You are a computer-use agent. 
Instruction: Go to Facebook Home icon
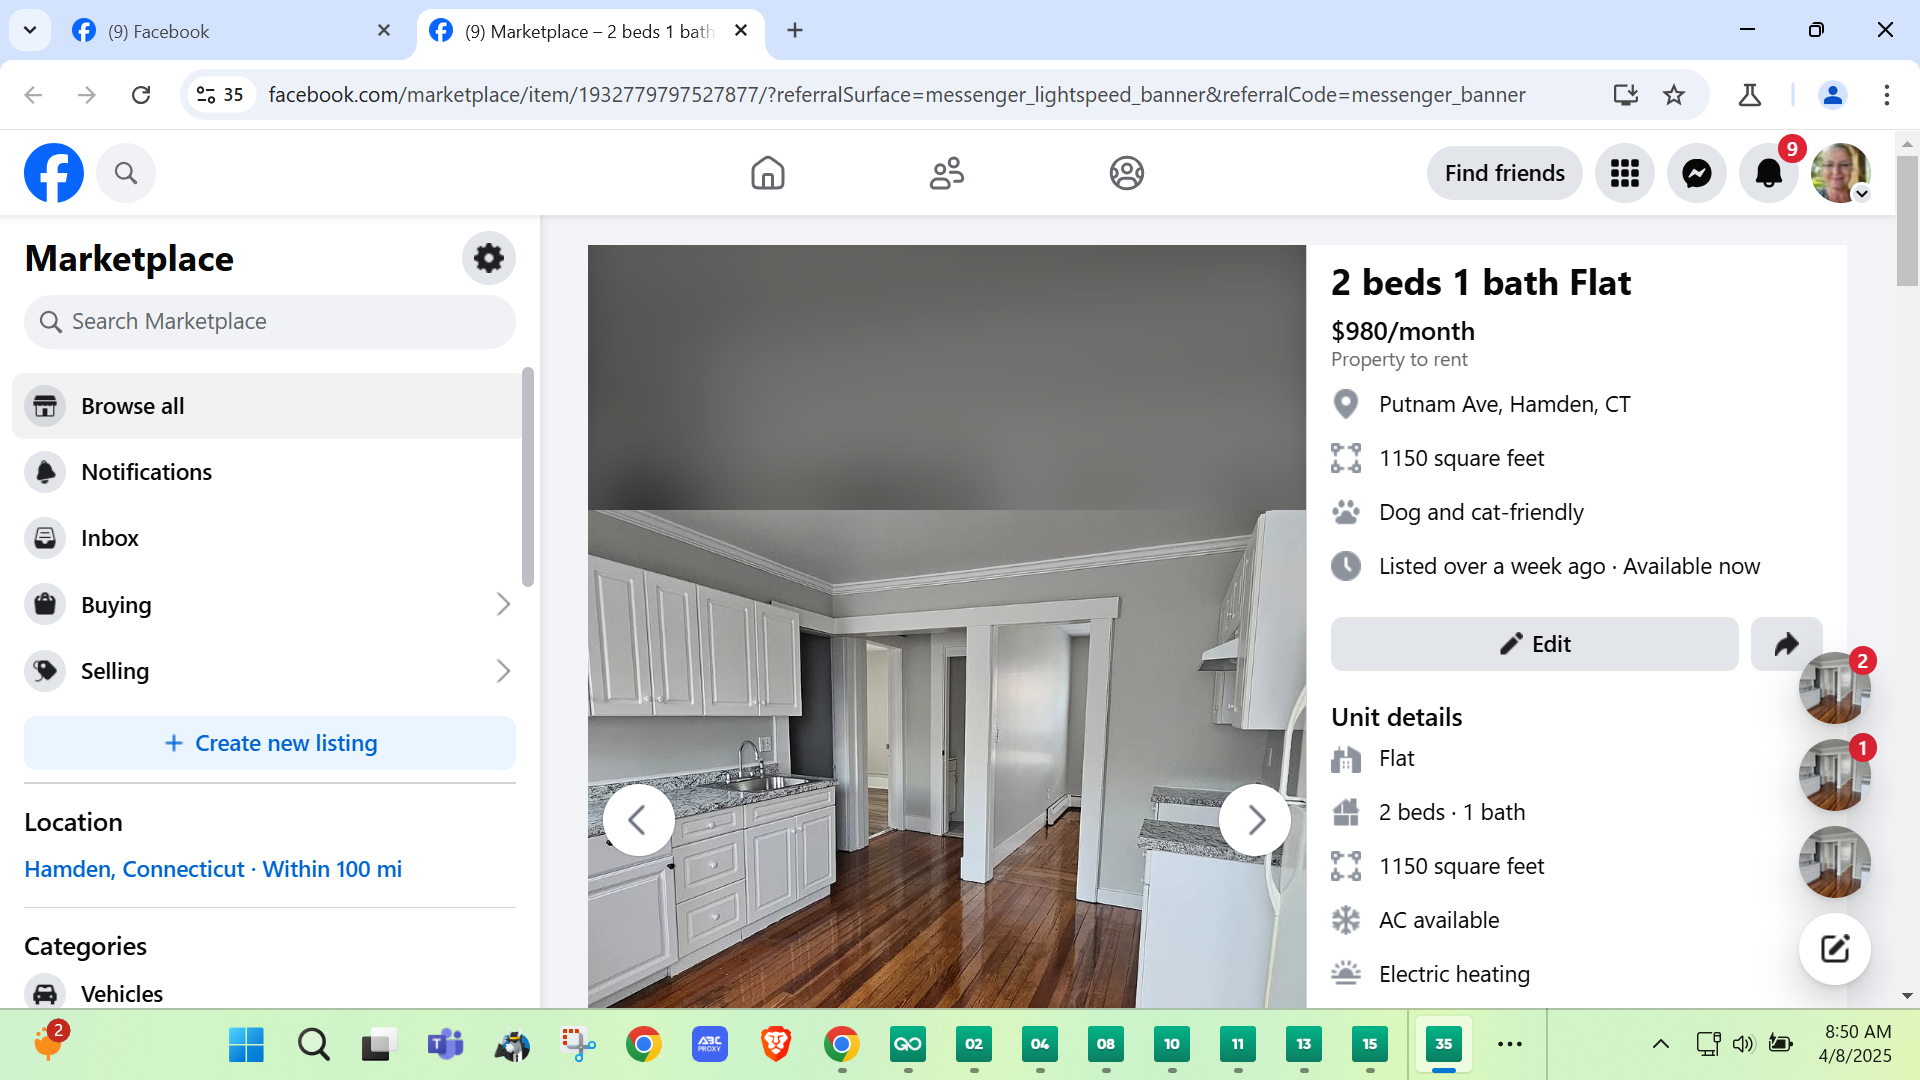point(767,173)
